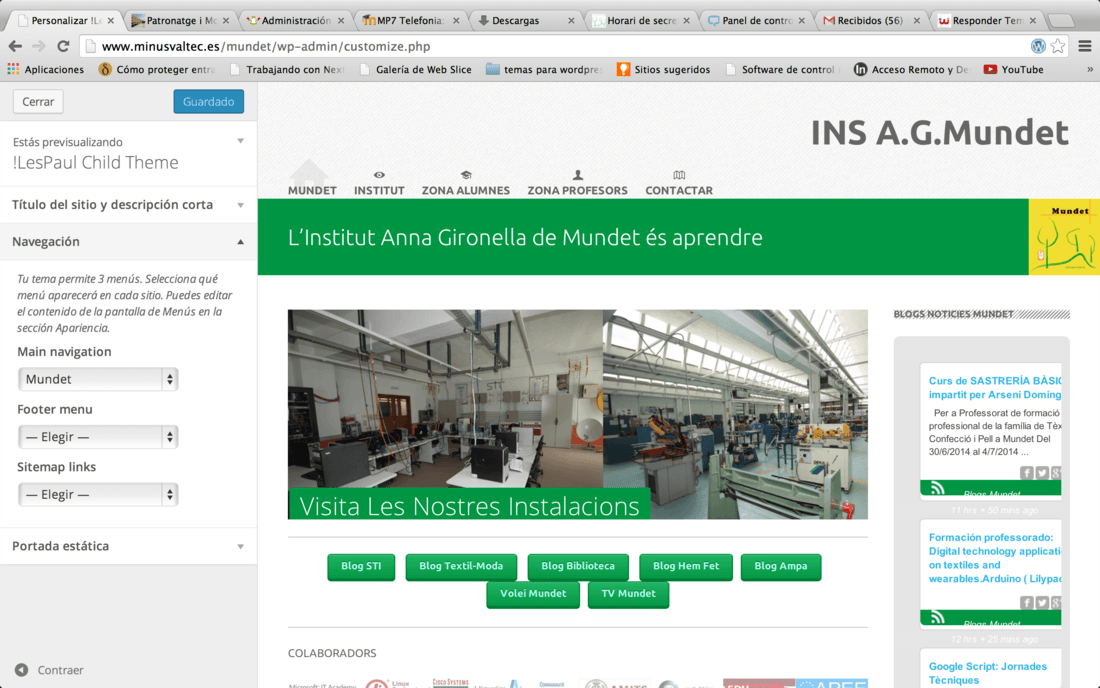Go forward using the browser forward arrow

click(39, 46)
